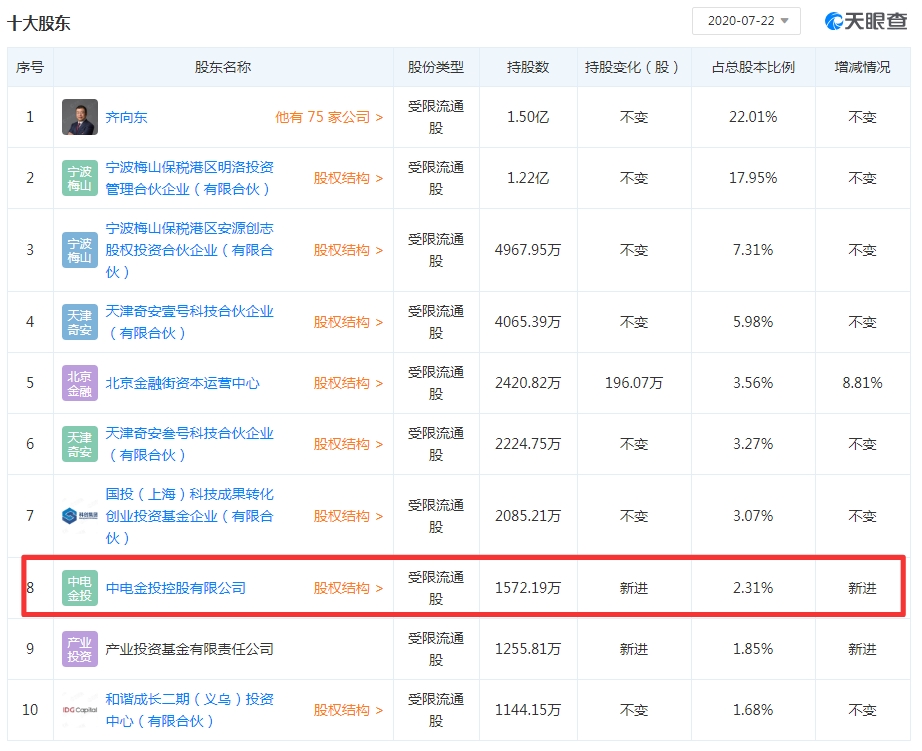Select the 1.85% ratio cell
Image resolution: width=922 pixels, height=751 pixels.
click(x=753, y=649)
